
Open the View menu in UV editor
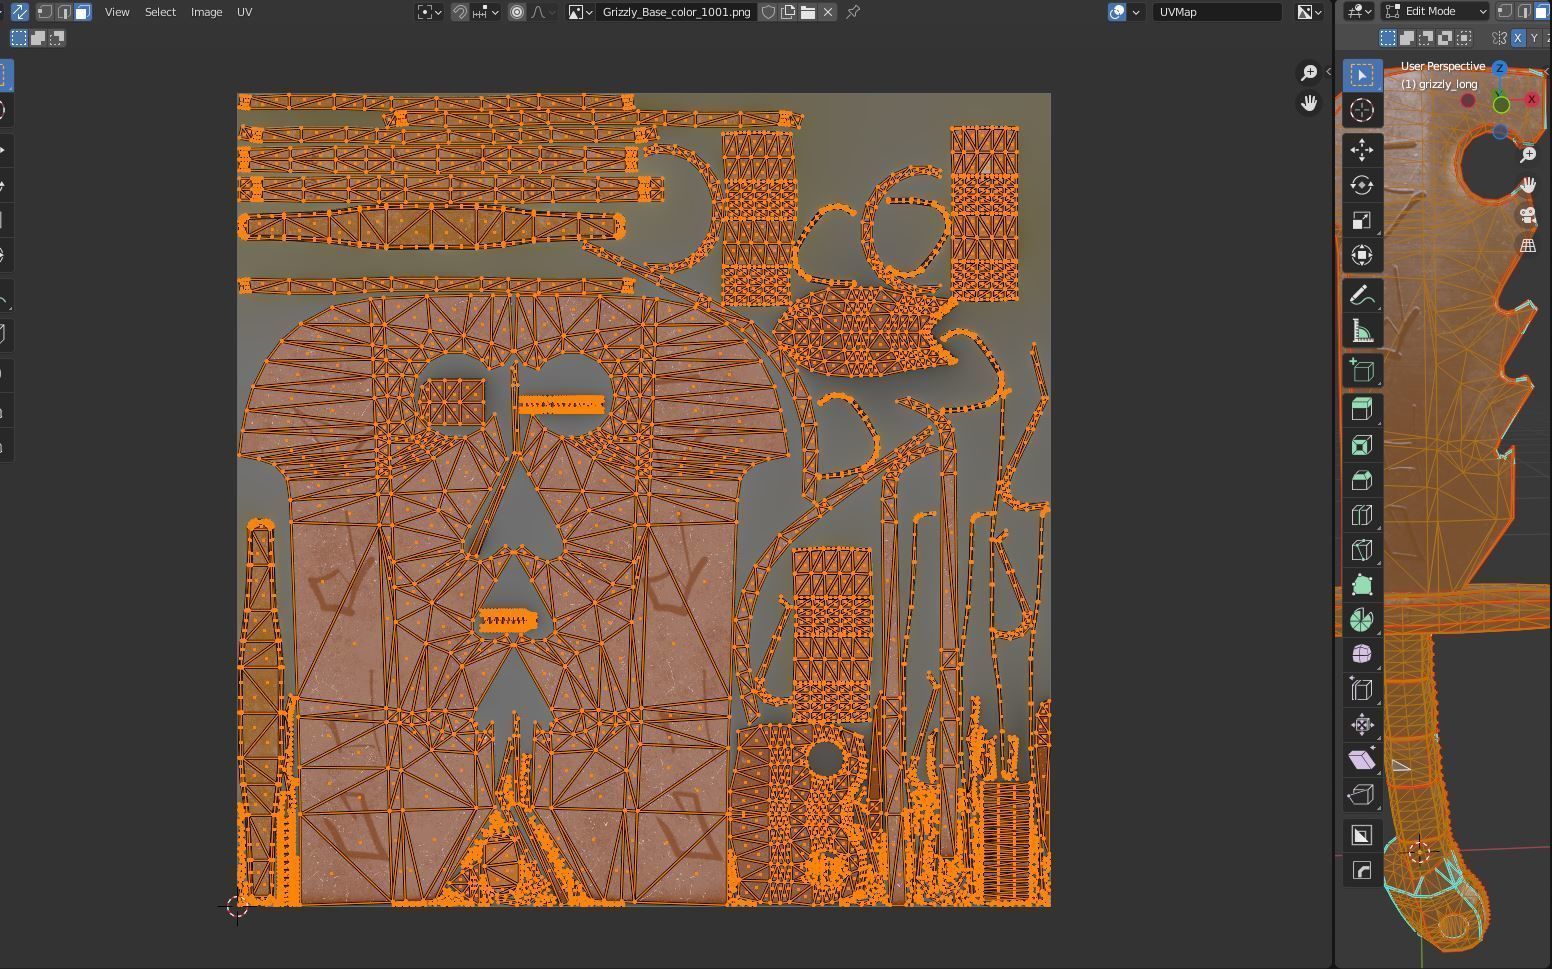(x=117, y=12)
